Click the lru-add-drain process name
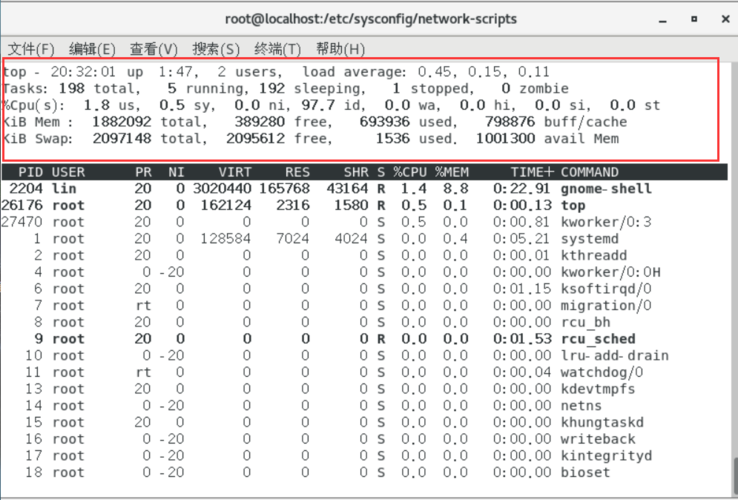The image size is (738, 500). 615,355
